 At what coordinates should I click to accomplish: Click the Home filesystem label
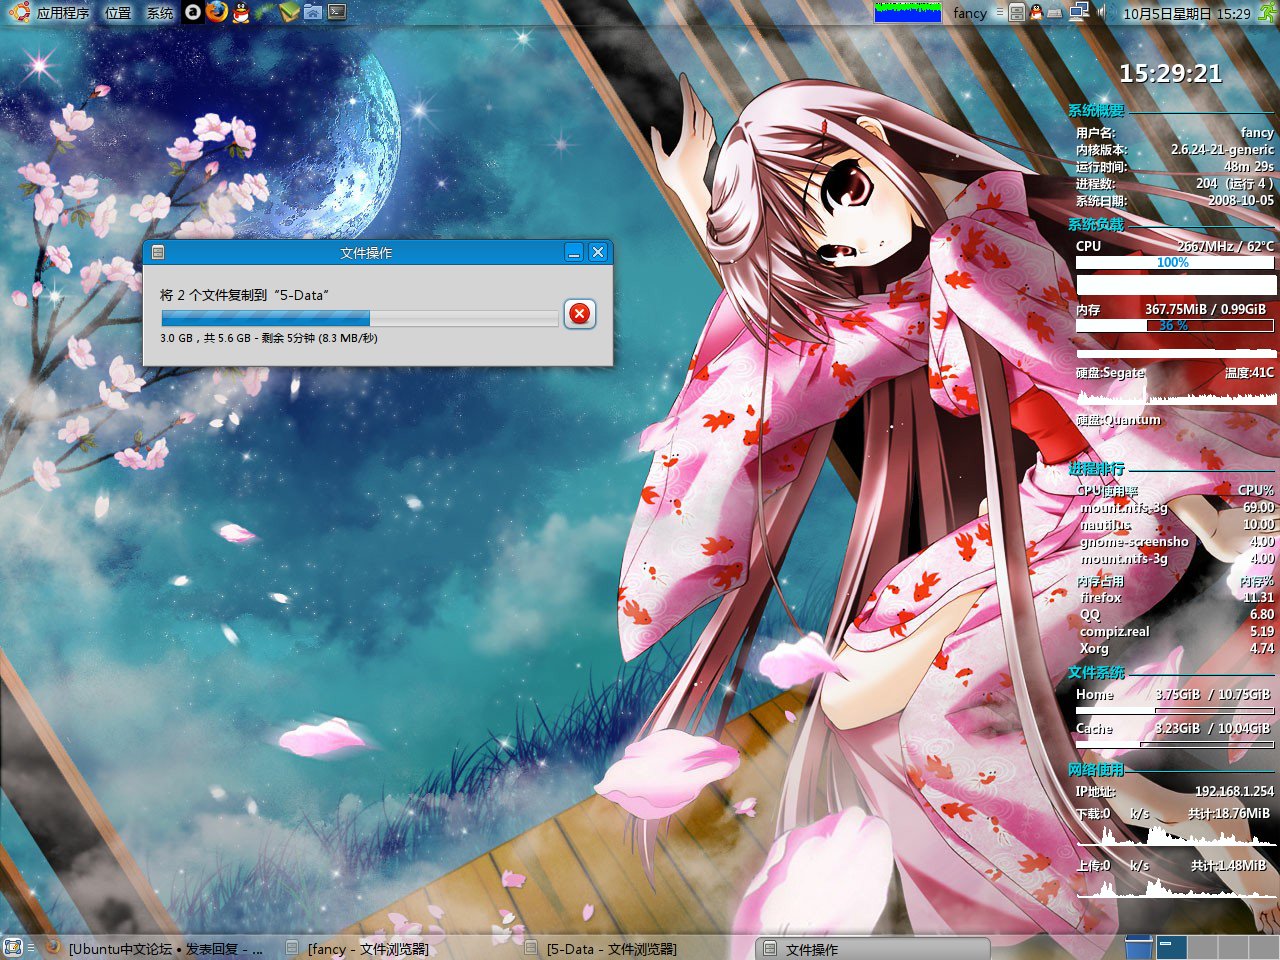[x=1094, y=694]
